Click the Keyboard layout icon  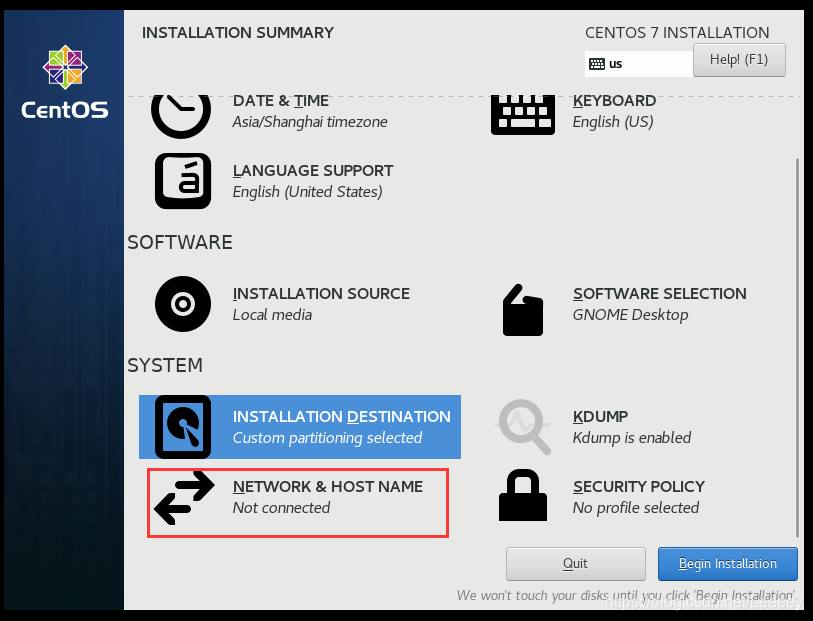[523, 115]
